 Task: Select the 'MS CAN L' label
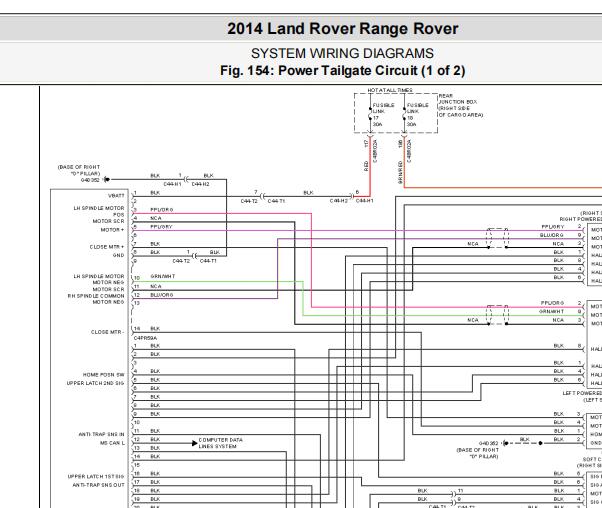112,443
